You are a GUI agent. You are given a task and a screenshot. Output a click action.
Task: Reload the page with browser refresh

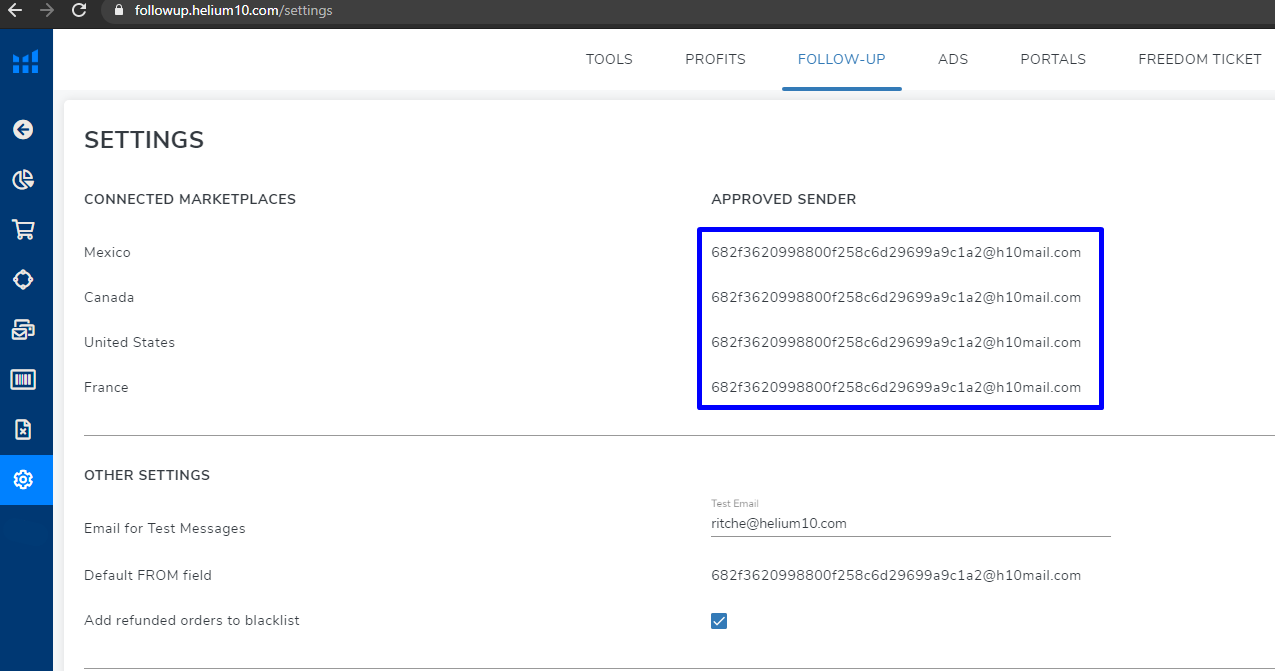tap(79, 11)
